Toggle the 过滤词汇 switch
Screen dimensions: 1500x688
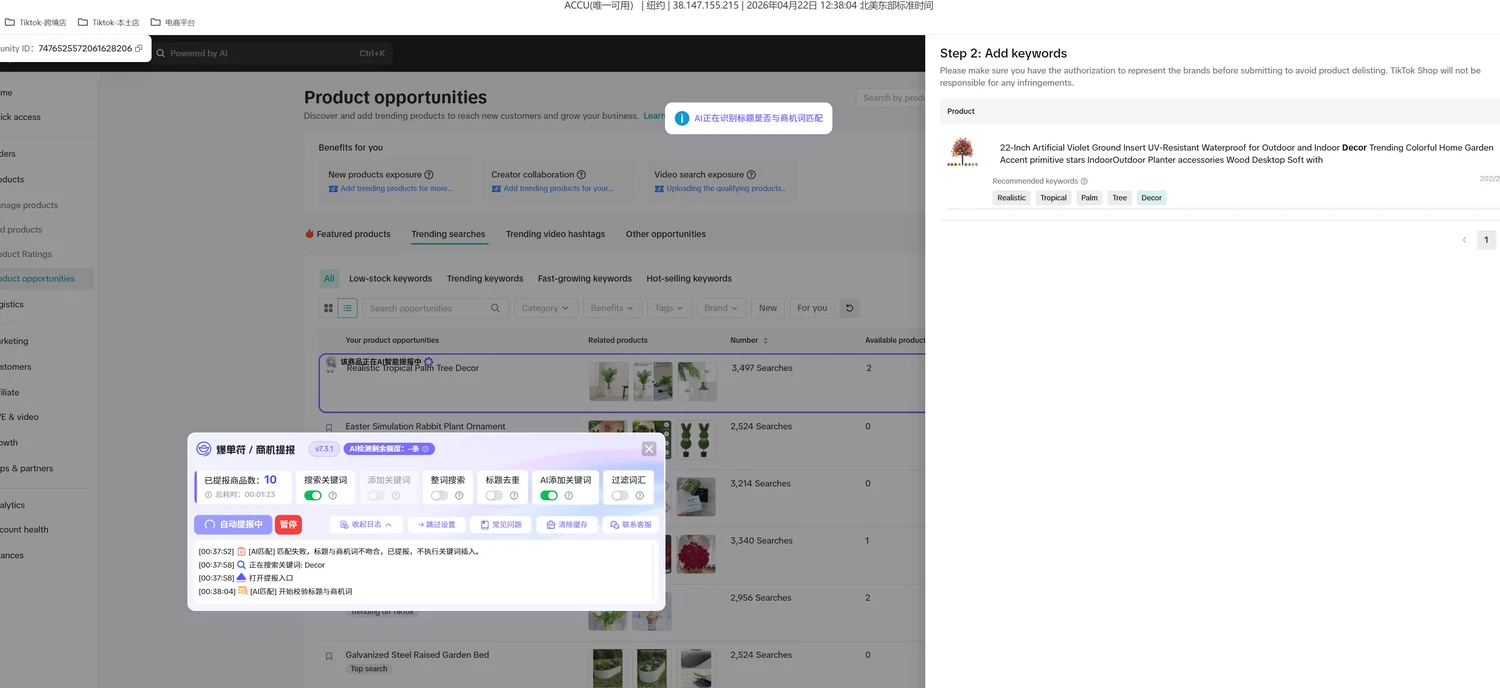coord(620,495)
